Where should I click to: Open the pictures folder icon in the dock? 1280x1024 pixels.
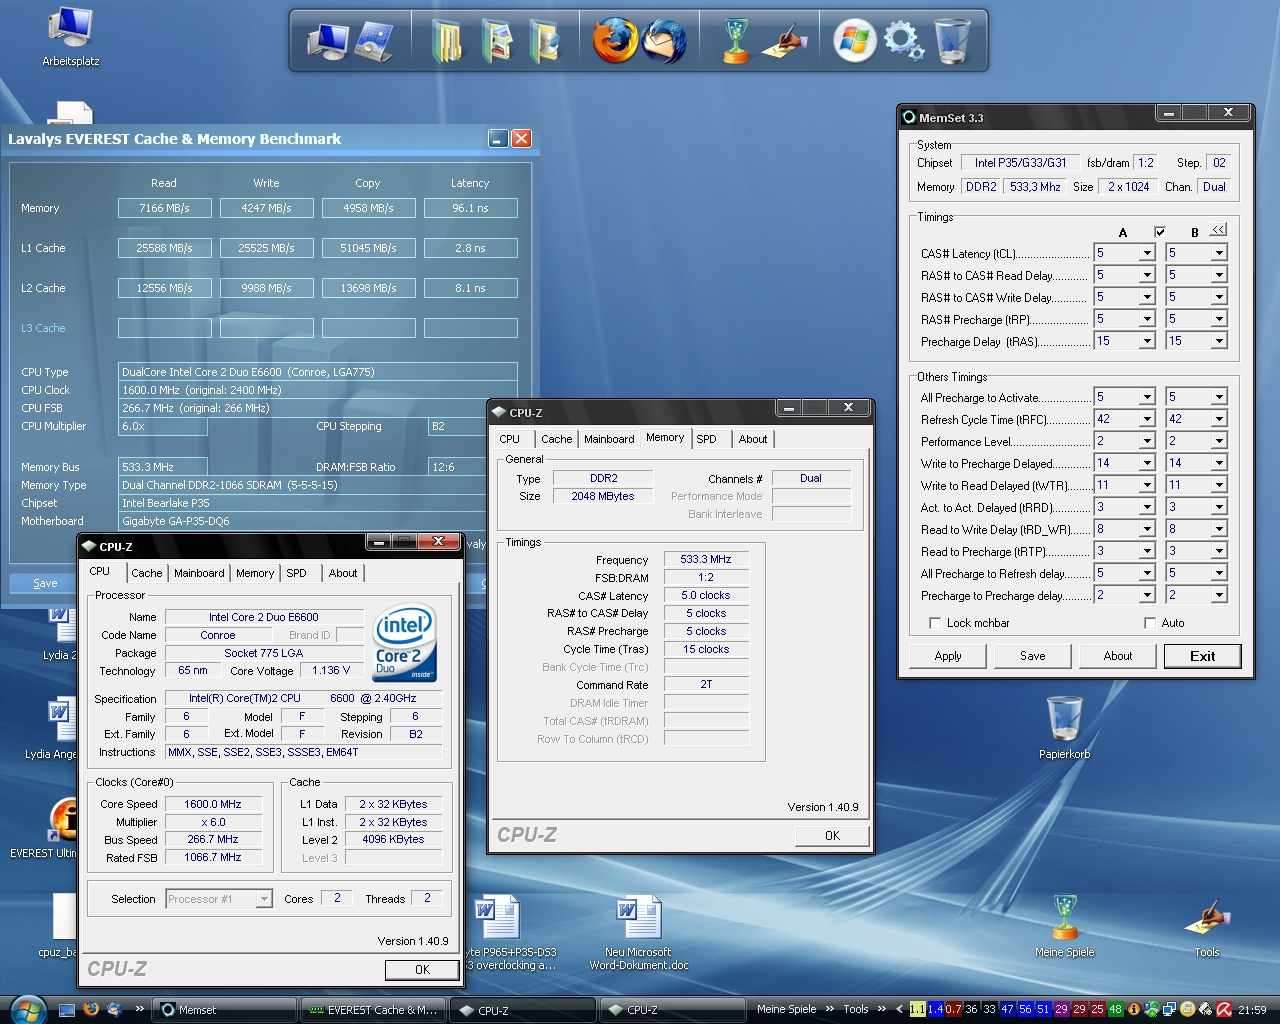[x=497, y=41]
